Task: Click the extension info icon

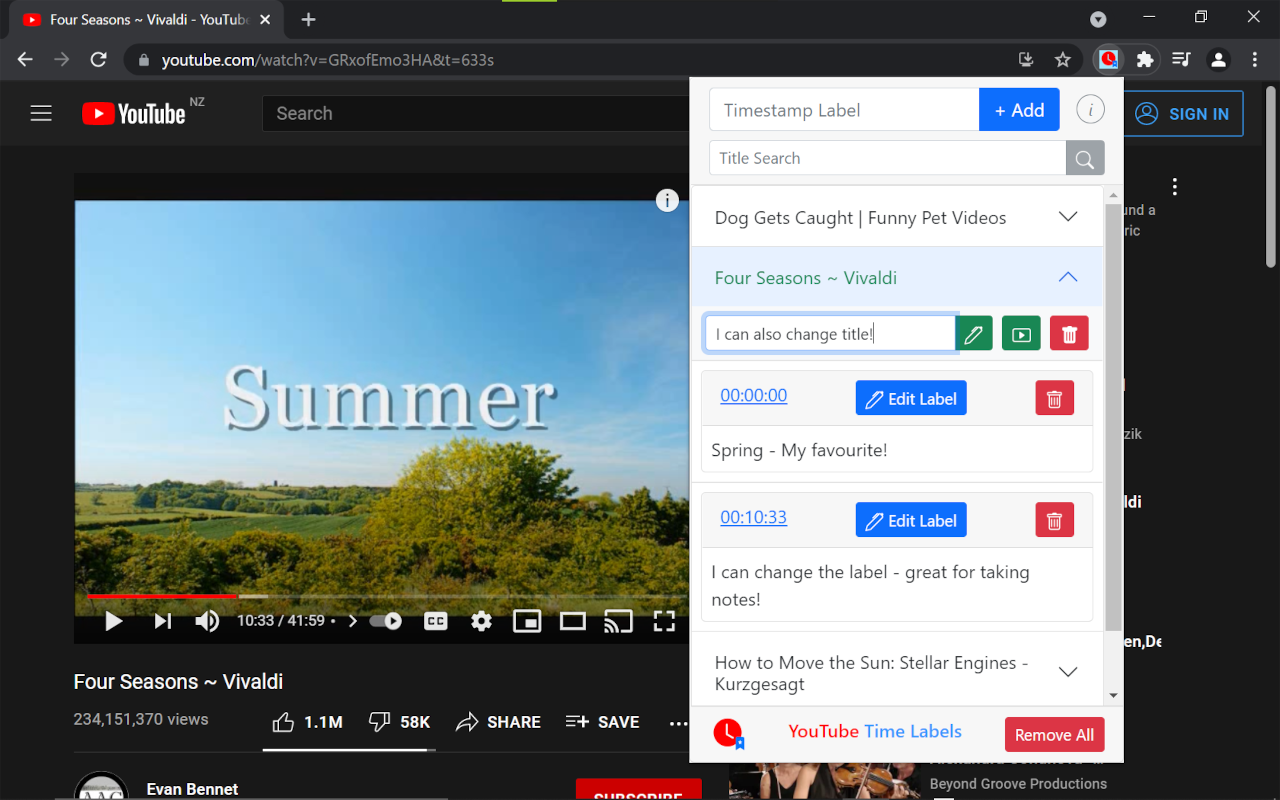Action: (x=1090, y=110)
